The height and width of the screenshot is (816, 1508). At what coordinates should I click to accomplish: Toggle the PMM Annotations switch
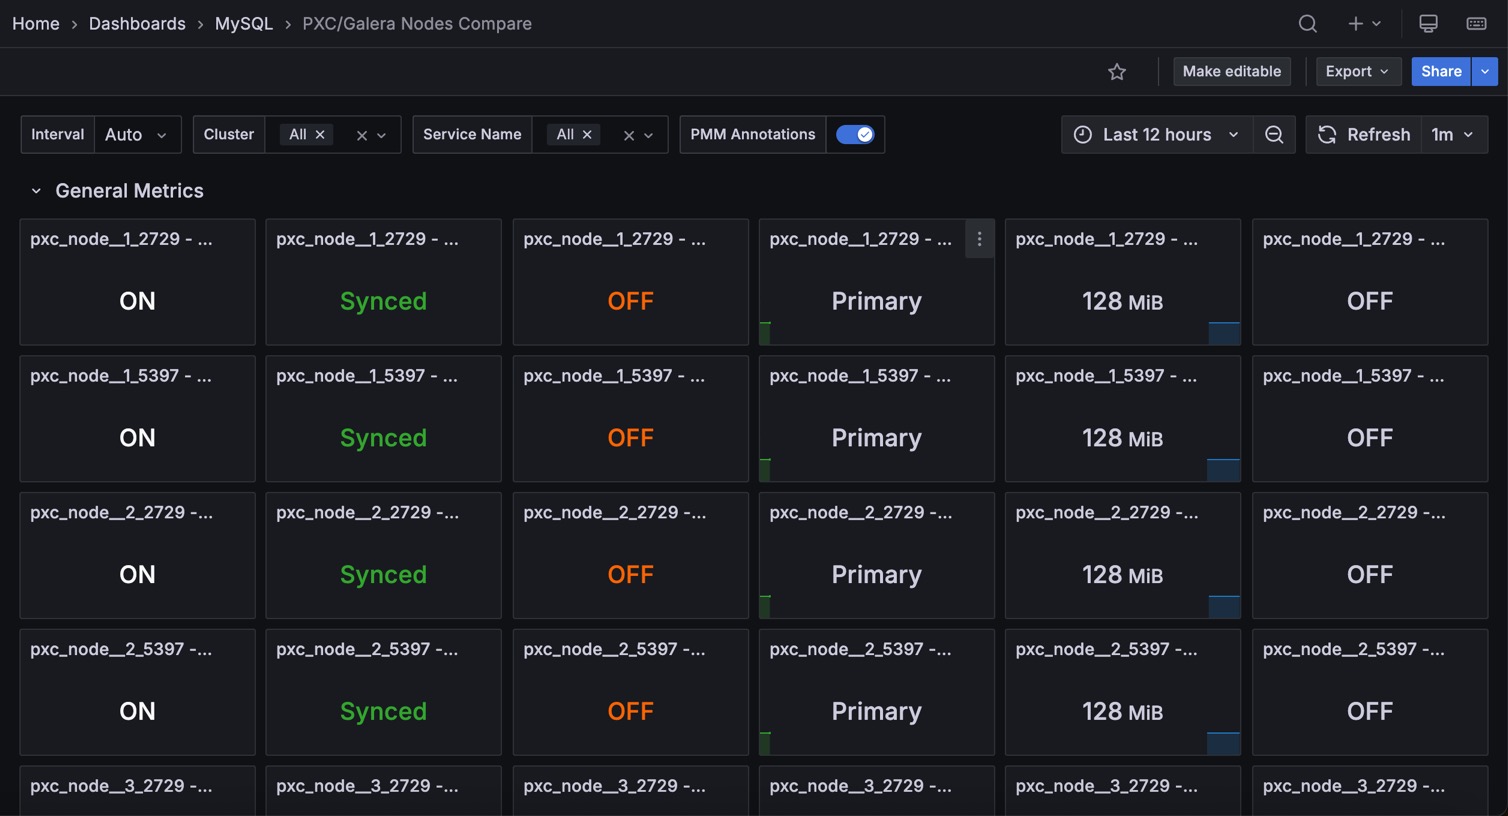point(855,135)
